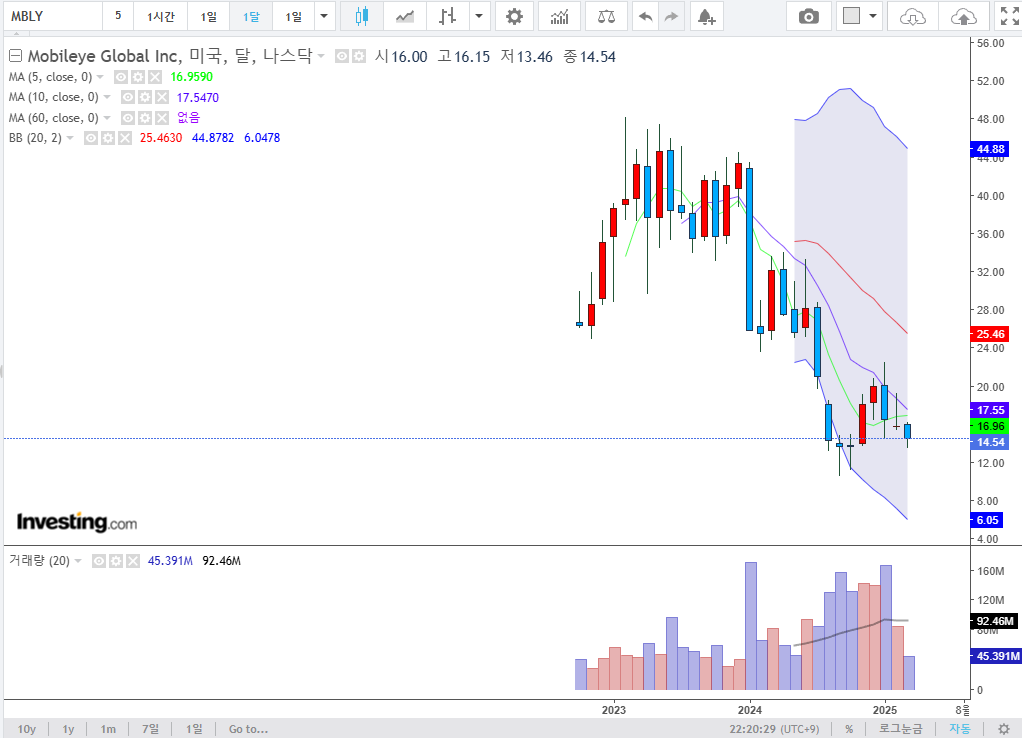This screenshot has height=738, width=1022.
Task: Open time interval dropdown arrow
Action: [324, 16]
